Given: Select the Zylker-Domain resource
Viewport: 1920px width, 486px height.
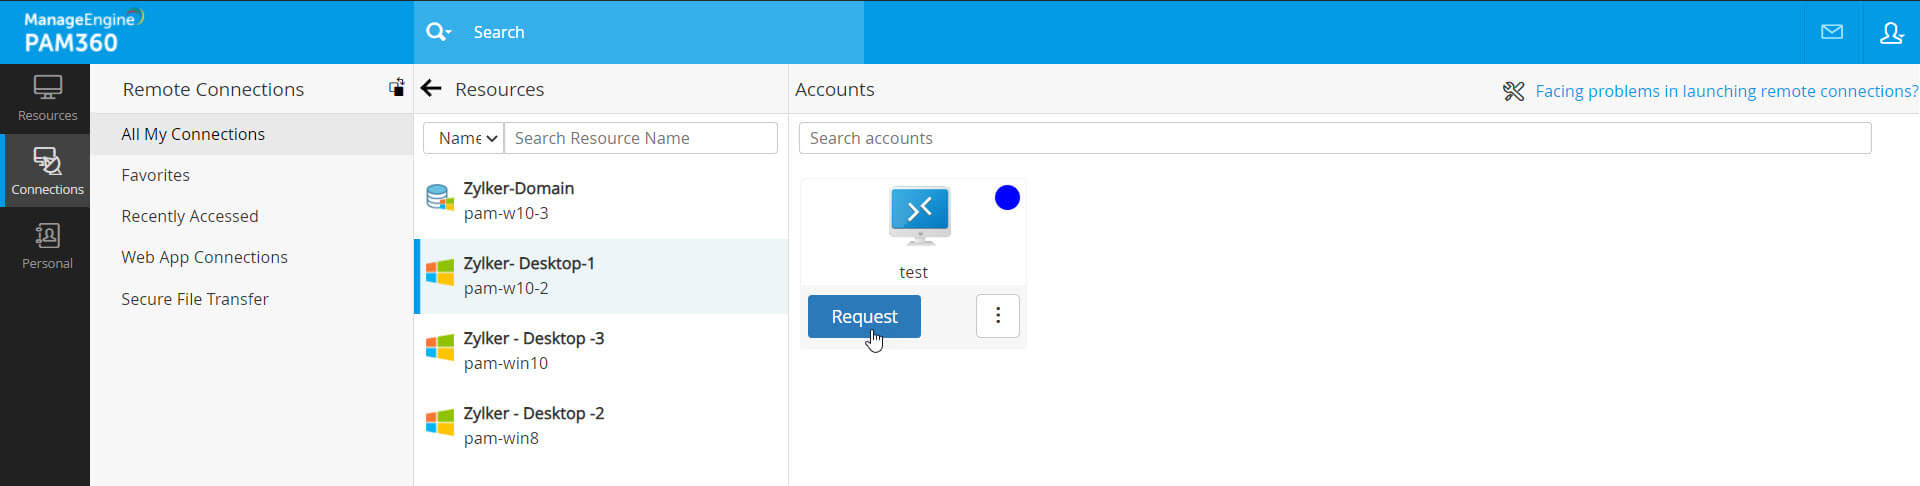Looking at the screenshot, I should [x=601, y=201].
